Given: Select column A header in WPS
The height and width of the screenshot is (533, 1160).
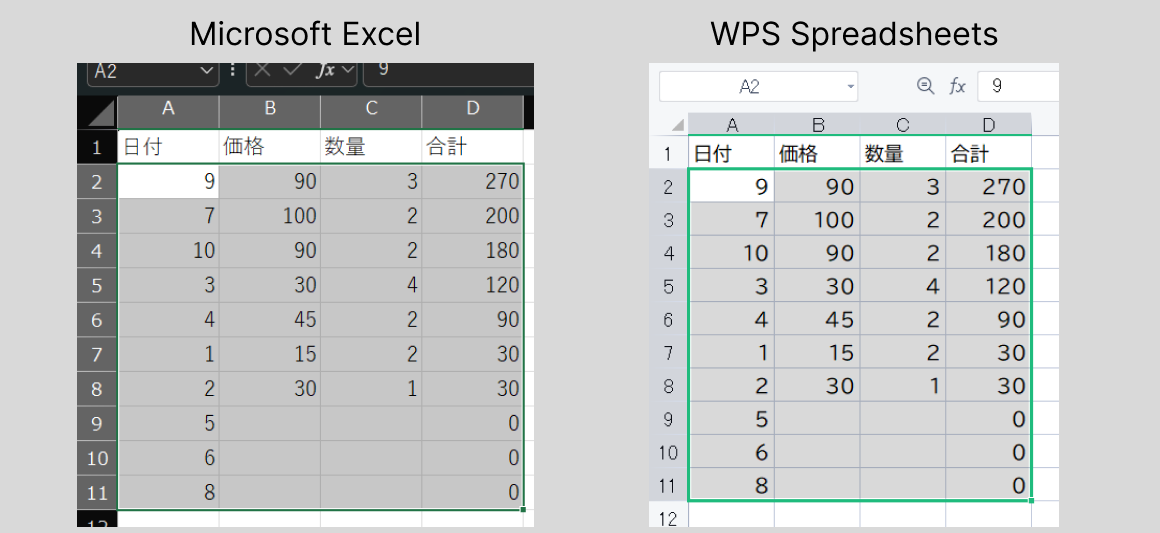Looking at the screenshot, I should coord(732,124).
